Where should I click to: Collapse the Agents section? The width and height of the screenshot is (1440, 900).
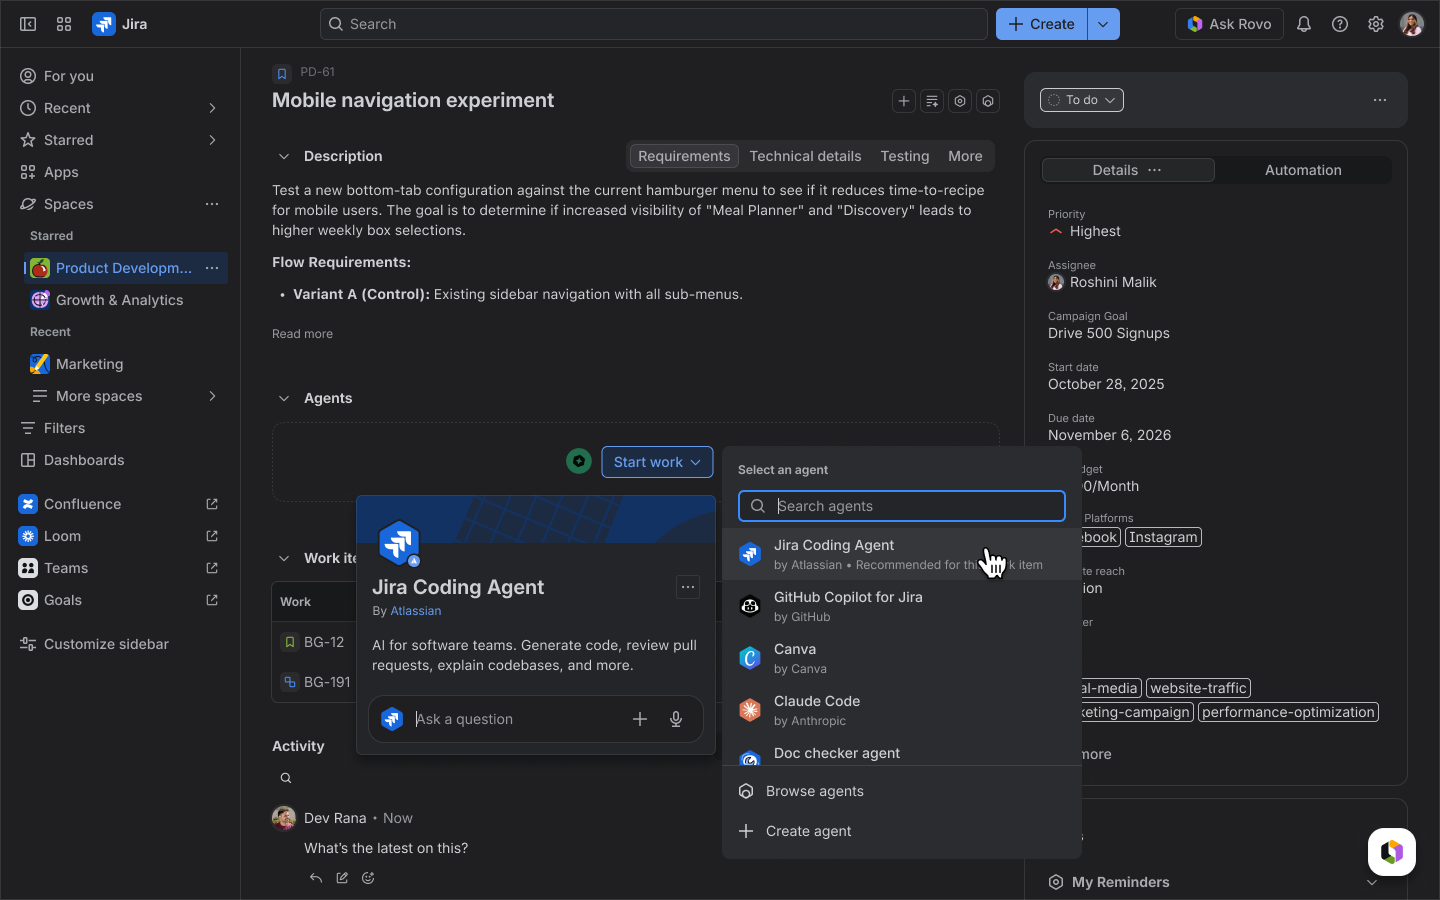(284, 398)
